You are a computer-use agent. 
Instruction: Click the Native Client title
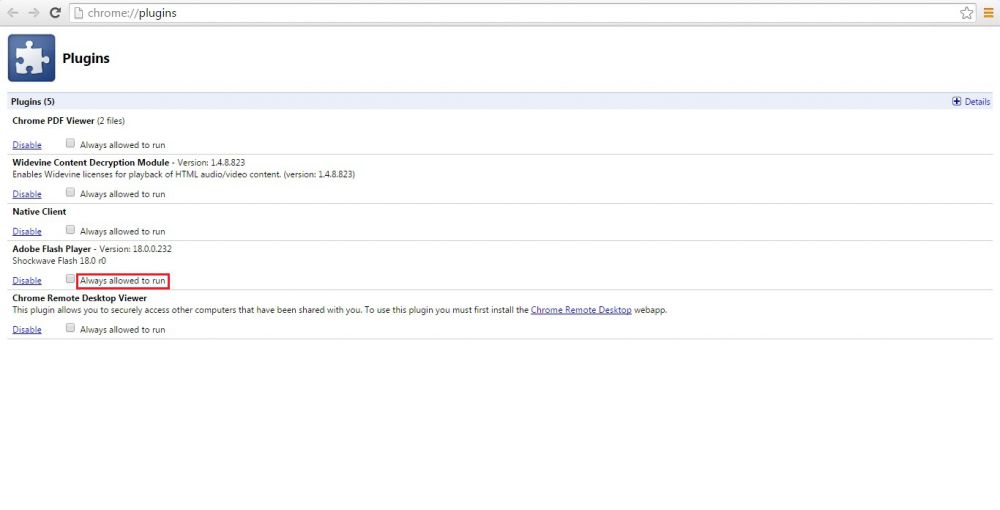pyautogui.click(x=39, y=212)
